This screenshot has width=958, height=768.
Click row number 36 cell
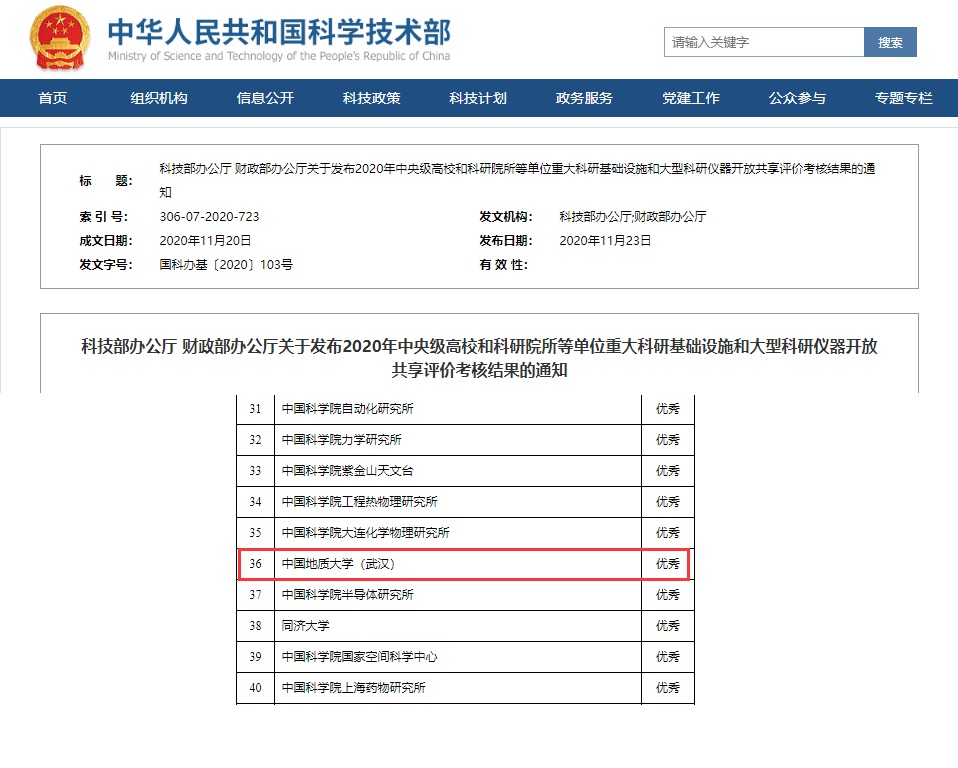tap(255, 564)
